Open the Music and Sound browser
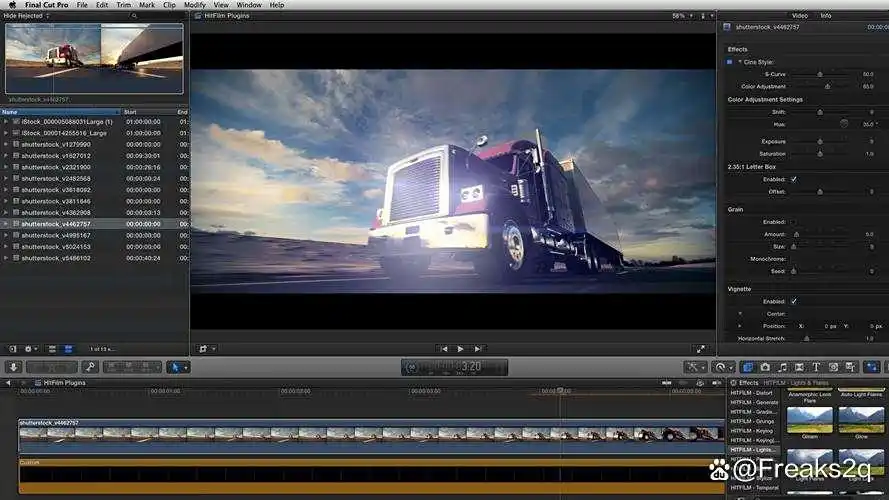This screenshot has width=889, height=500. click(x=782, y=367)
